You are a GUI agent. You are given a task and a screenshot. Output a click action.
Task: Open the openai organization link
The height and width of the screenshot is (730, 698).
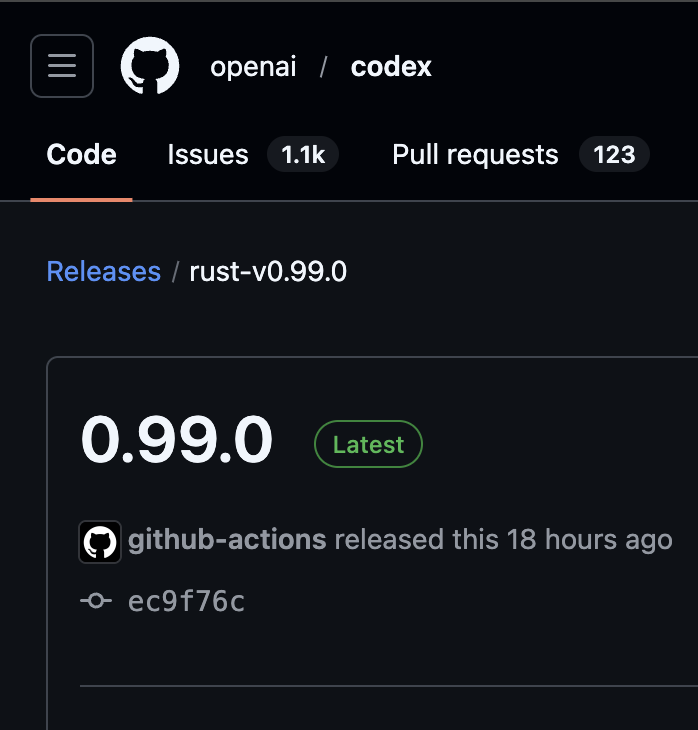tap(253, 67)
